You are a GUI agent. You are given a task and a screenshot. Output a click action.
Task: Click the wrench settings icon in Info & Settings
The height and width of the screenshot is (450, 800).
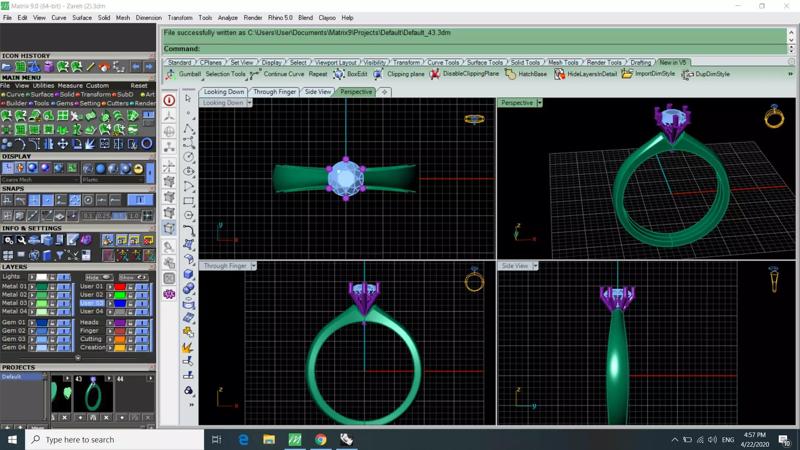click(21, 240)
